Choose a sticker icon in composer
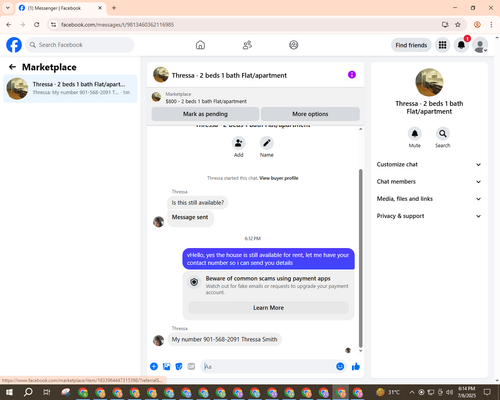This screenshot has width=500, height=400. tap(179, 367)
